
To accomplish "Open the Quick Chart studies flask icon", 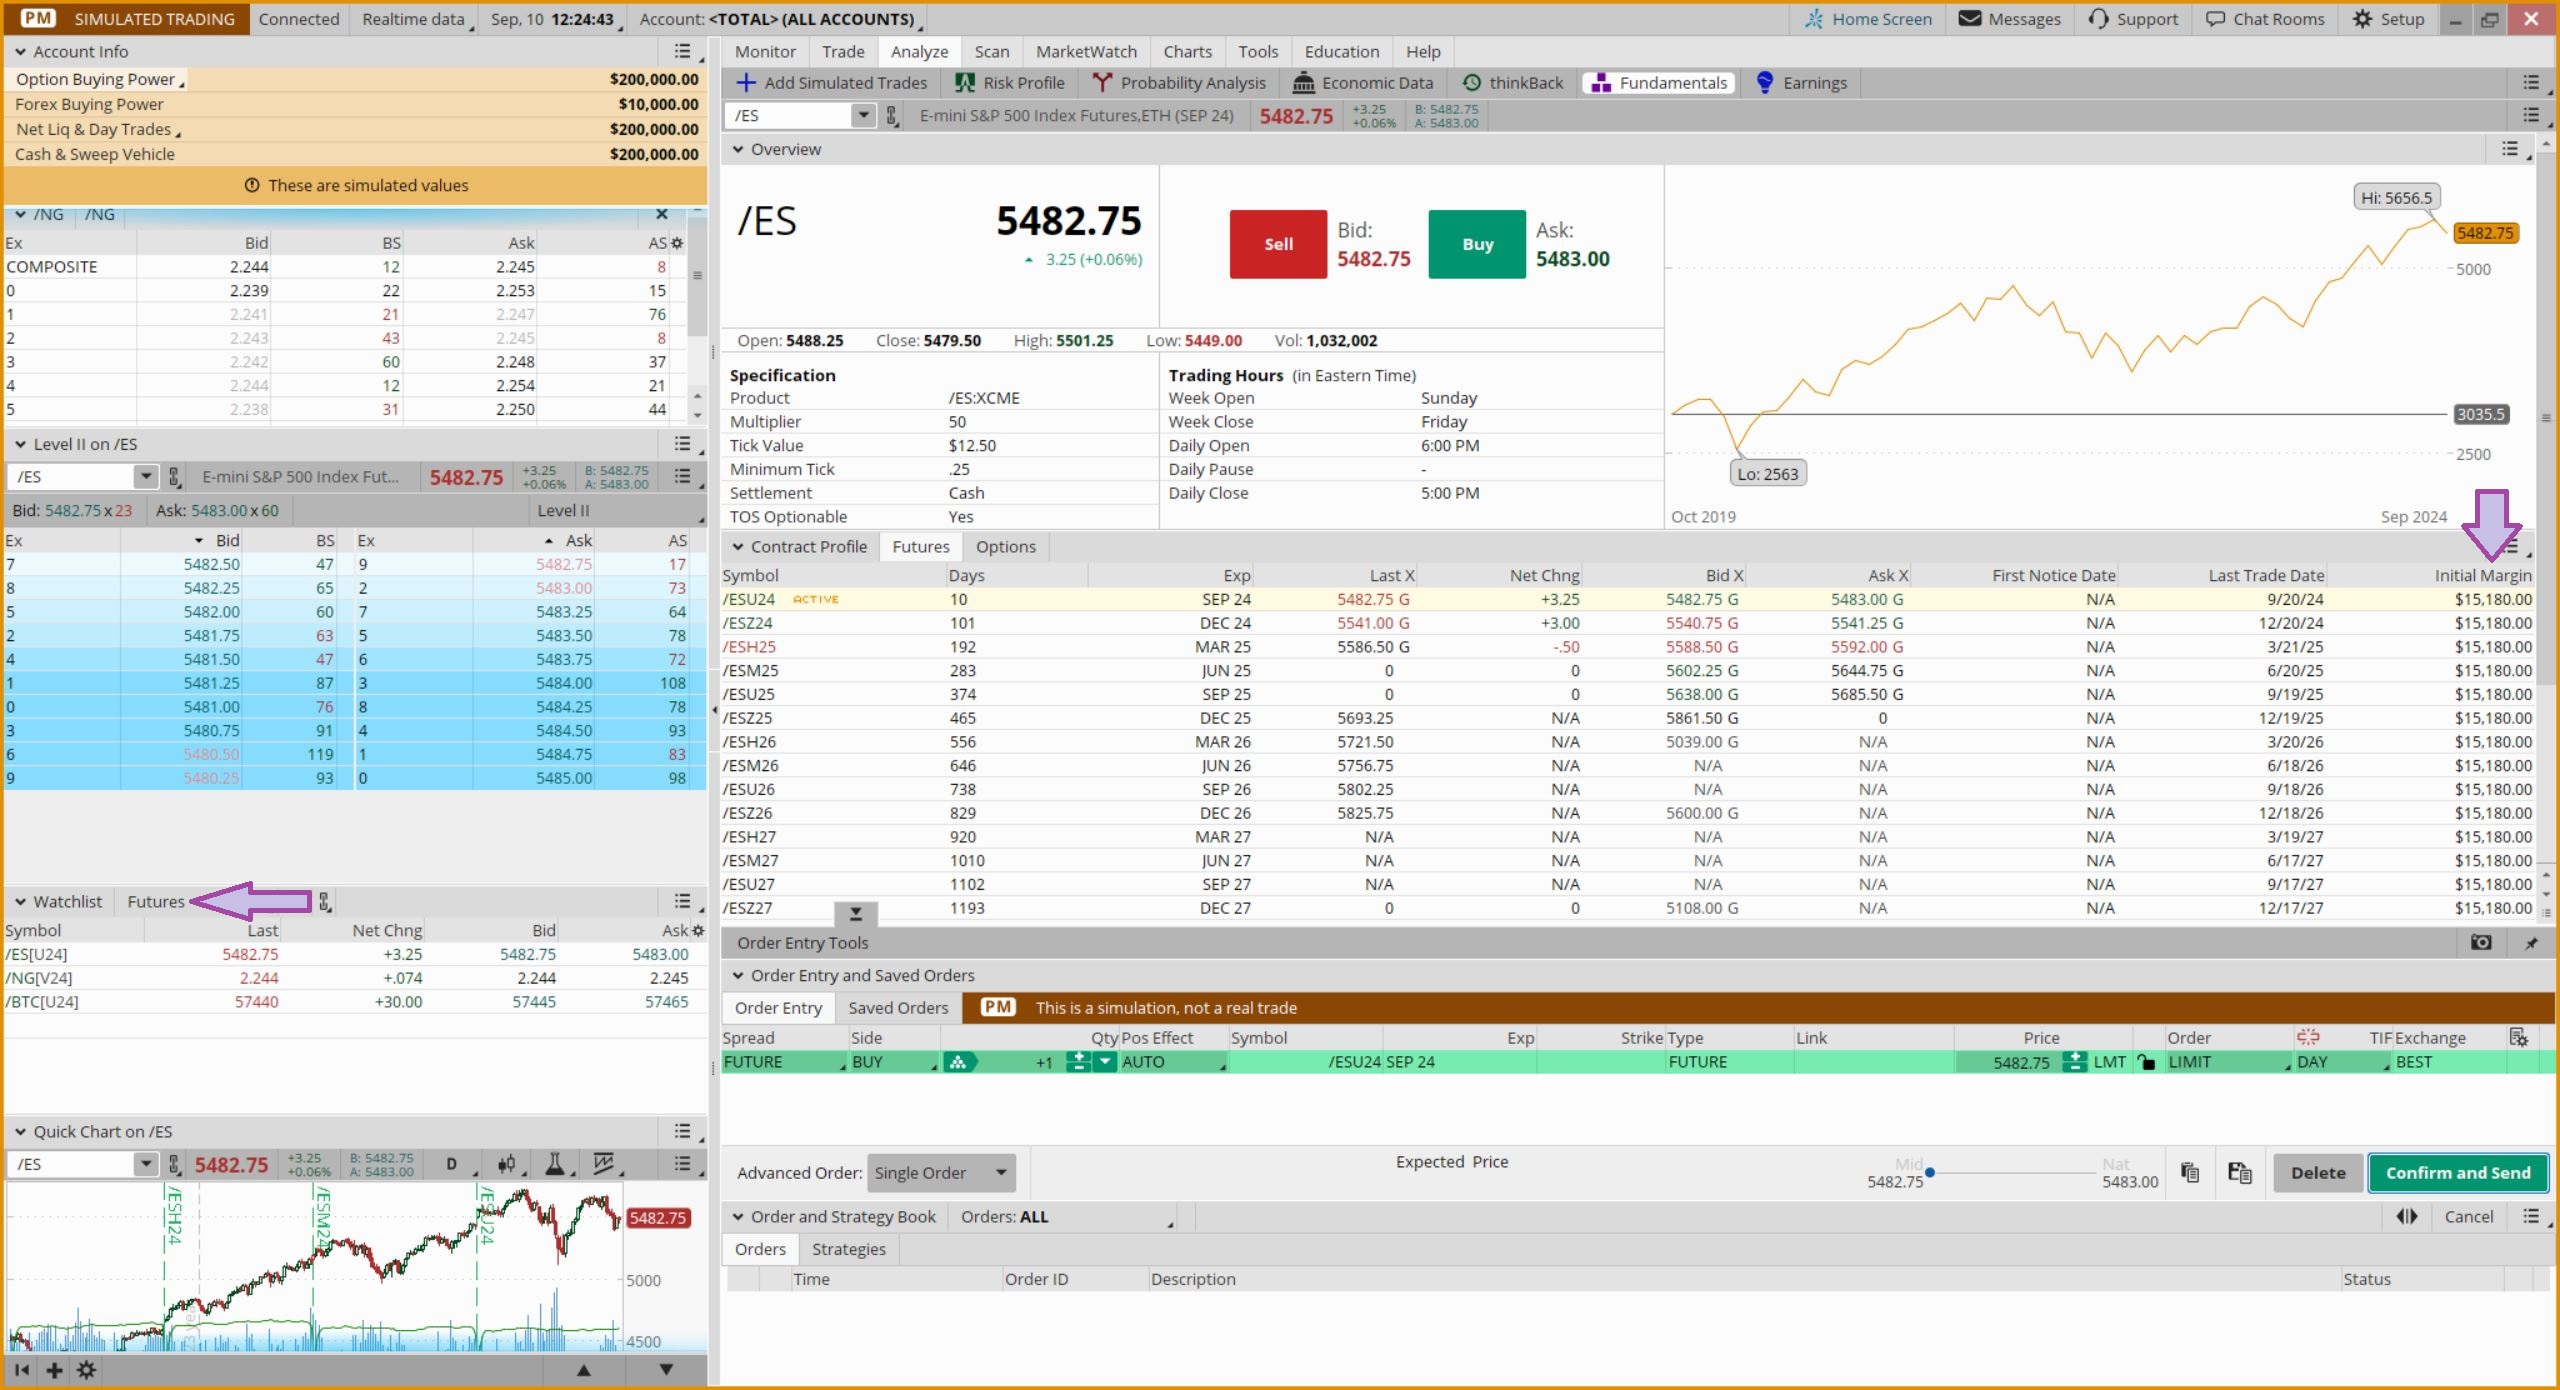I will coord(554,1164).
